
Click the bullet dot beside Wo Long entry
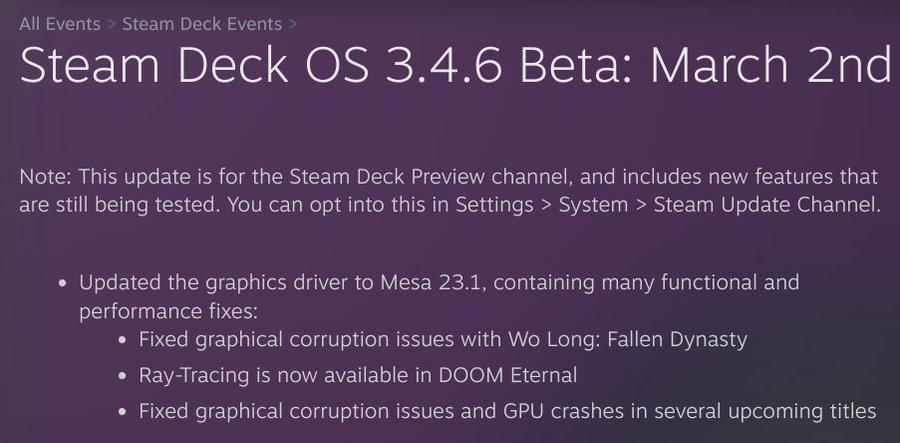coord(122,341)
